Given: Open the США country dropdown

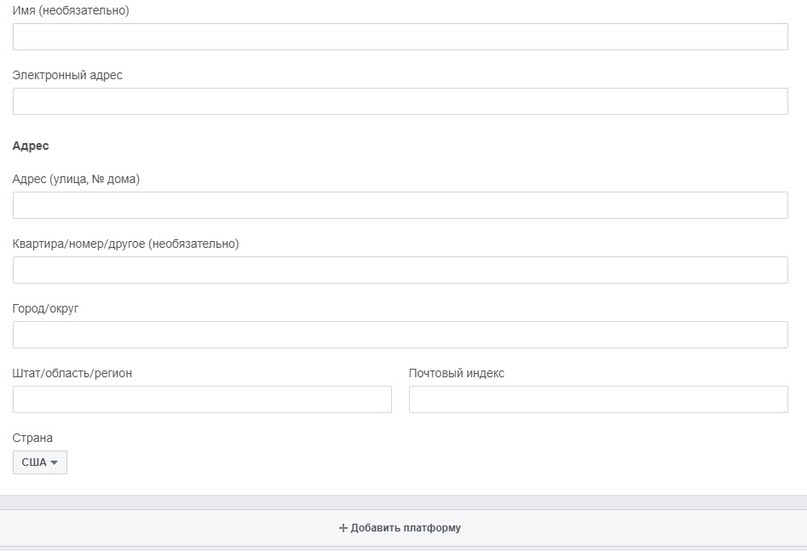Looking at the screenshot, I should pos(40,462).
